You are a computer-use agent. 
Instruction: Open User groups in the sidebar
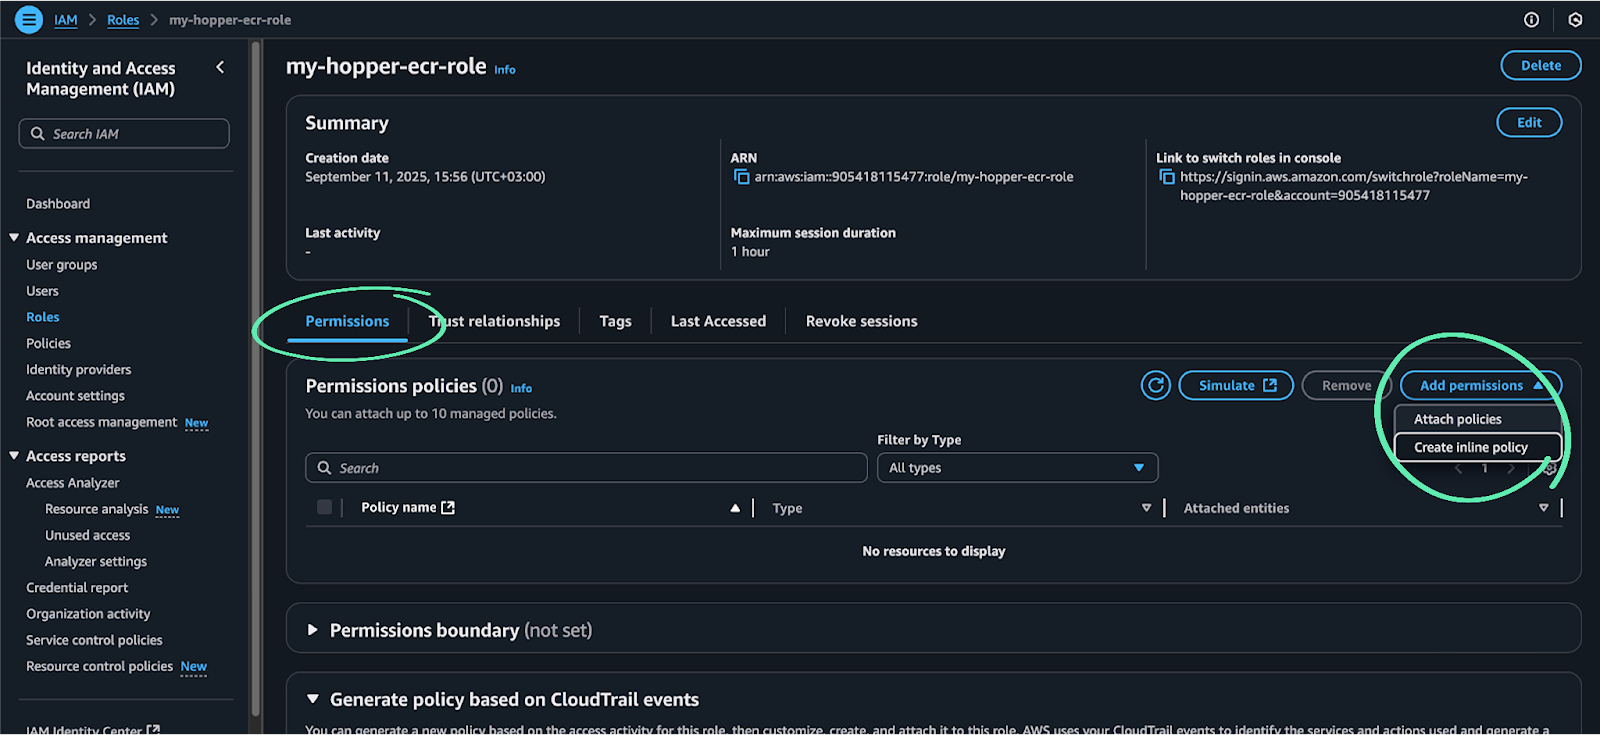pos(62,265)
